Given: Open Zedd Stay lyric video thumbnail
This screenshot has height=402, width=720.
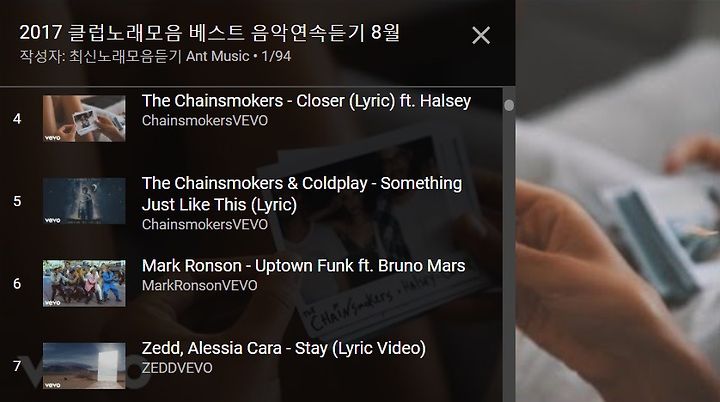Looking at the screenshot, I should click(x=84, y=366).
